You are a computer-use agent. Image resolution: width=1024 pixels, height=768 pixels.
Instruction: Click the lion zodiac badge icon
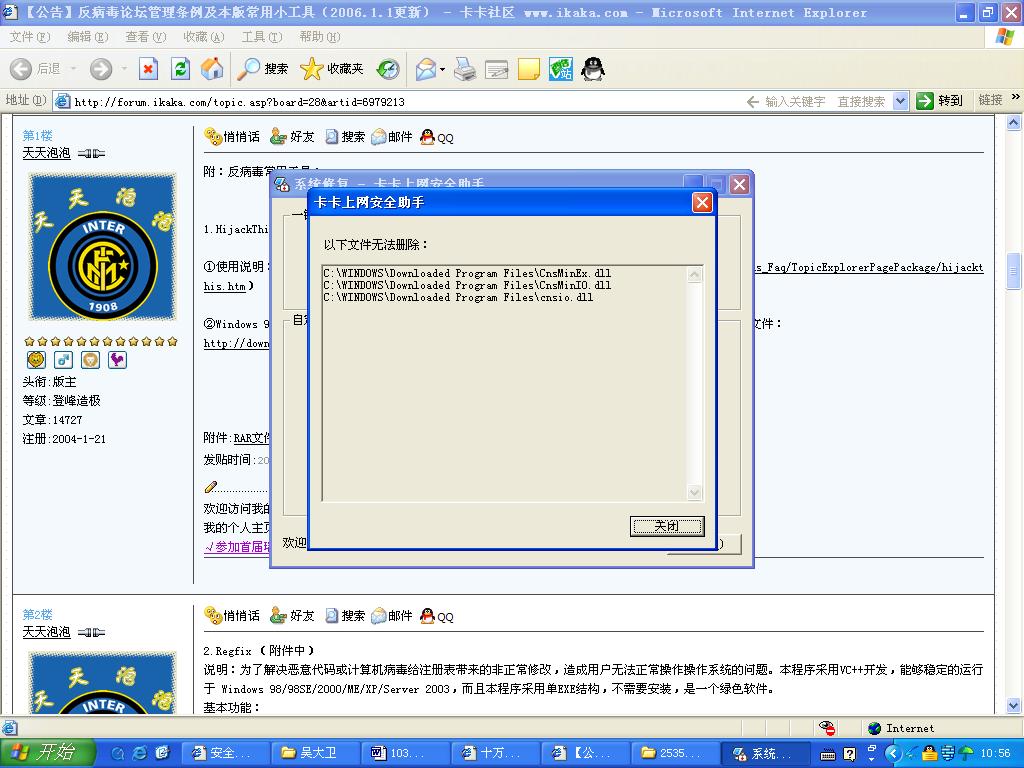pyautogui.click(x=90, y=359)
